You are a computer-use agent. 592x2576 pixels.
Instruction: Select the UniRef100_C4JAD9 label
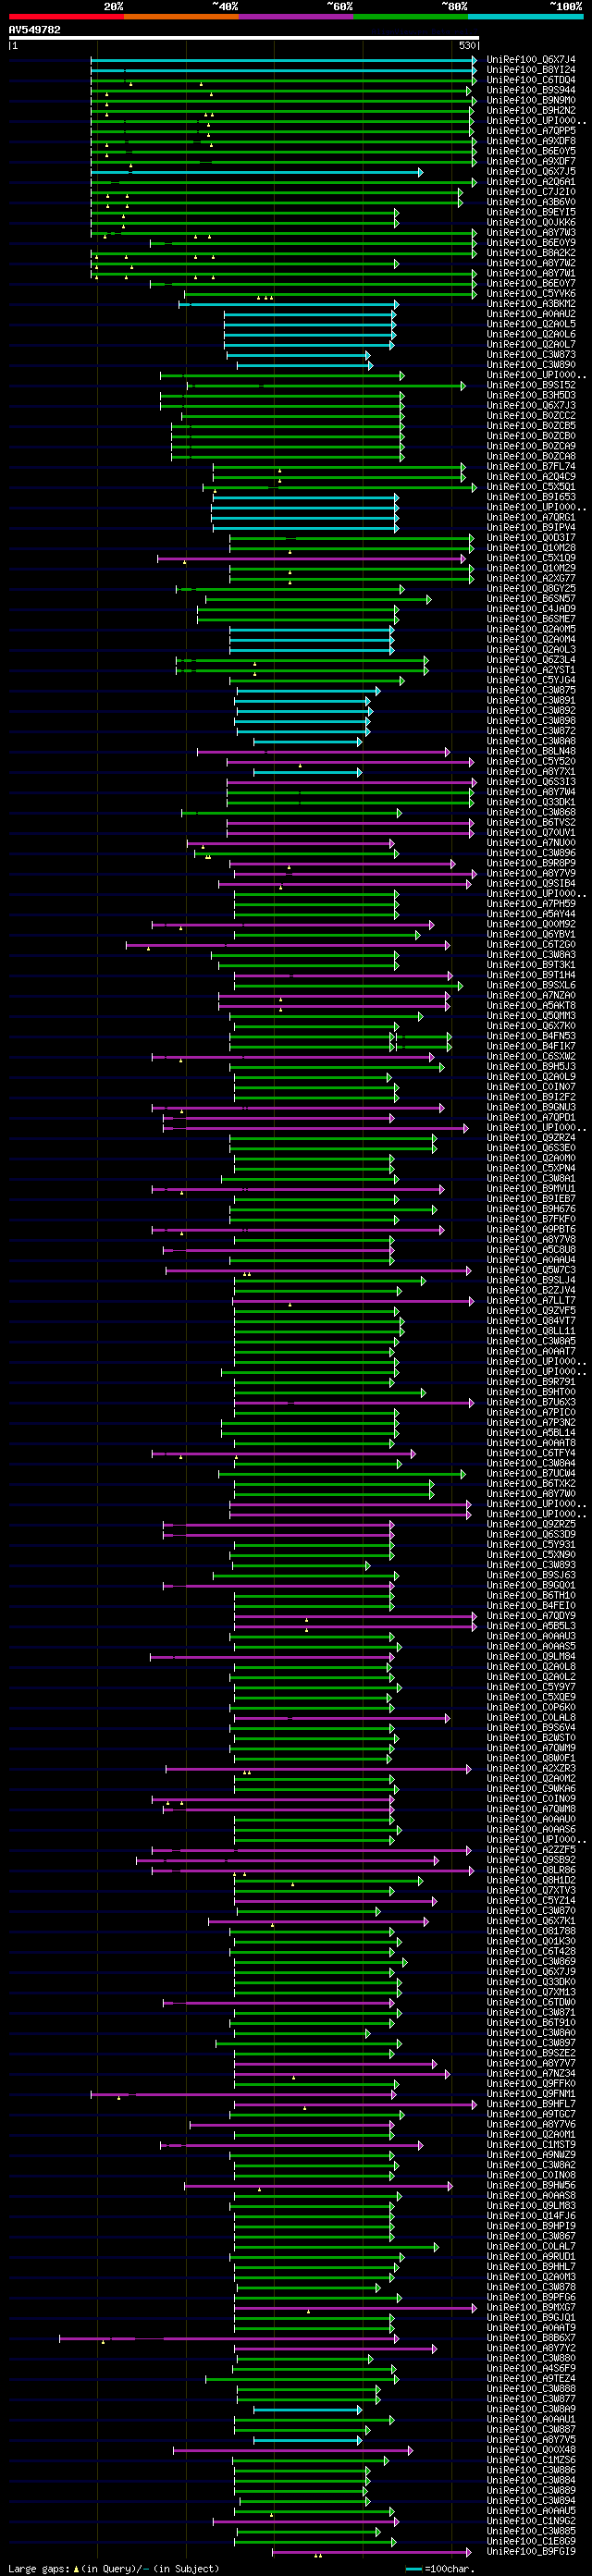531,609
